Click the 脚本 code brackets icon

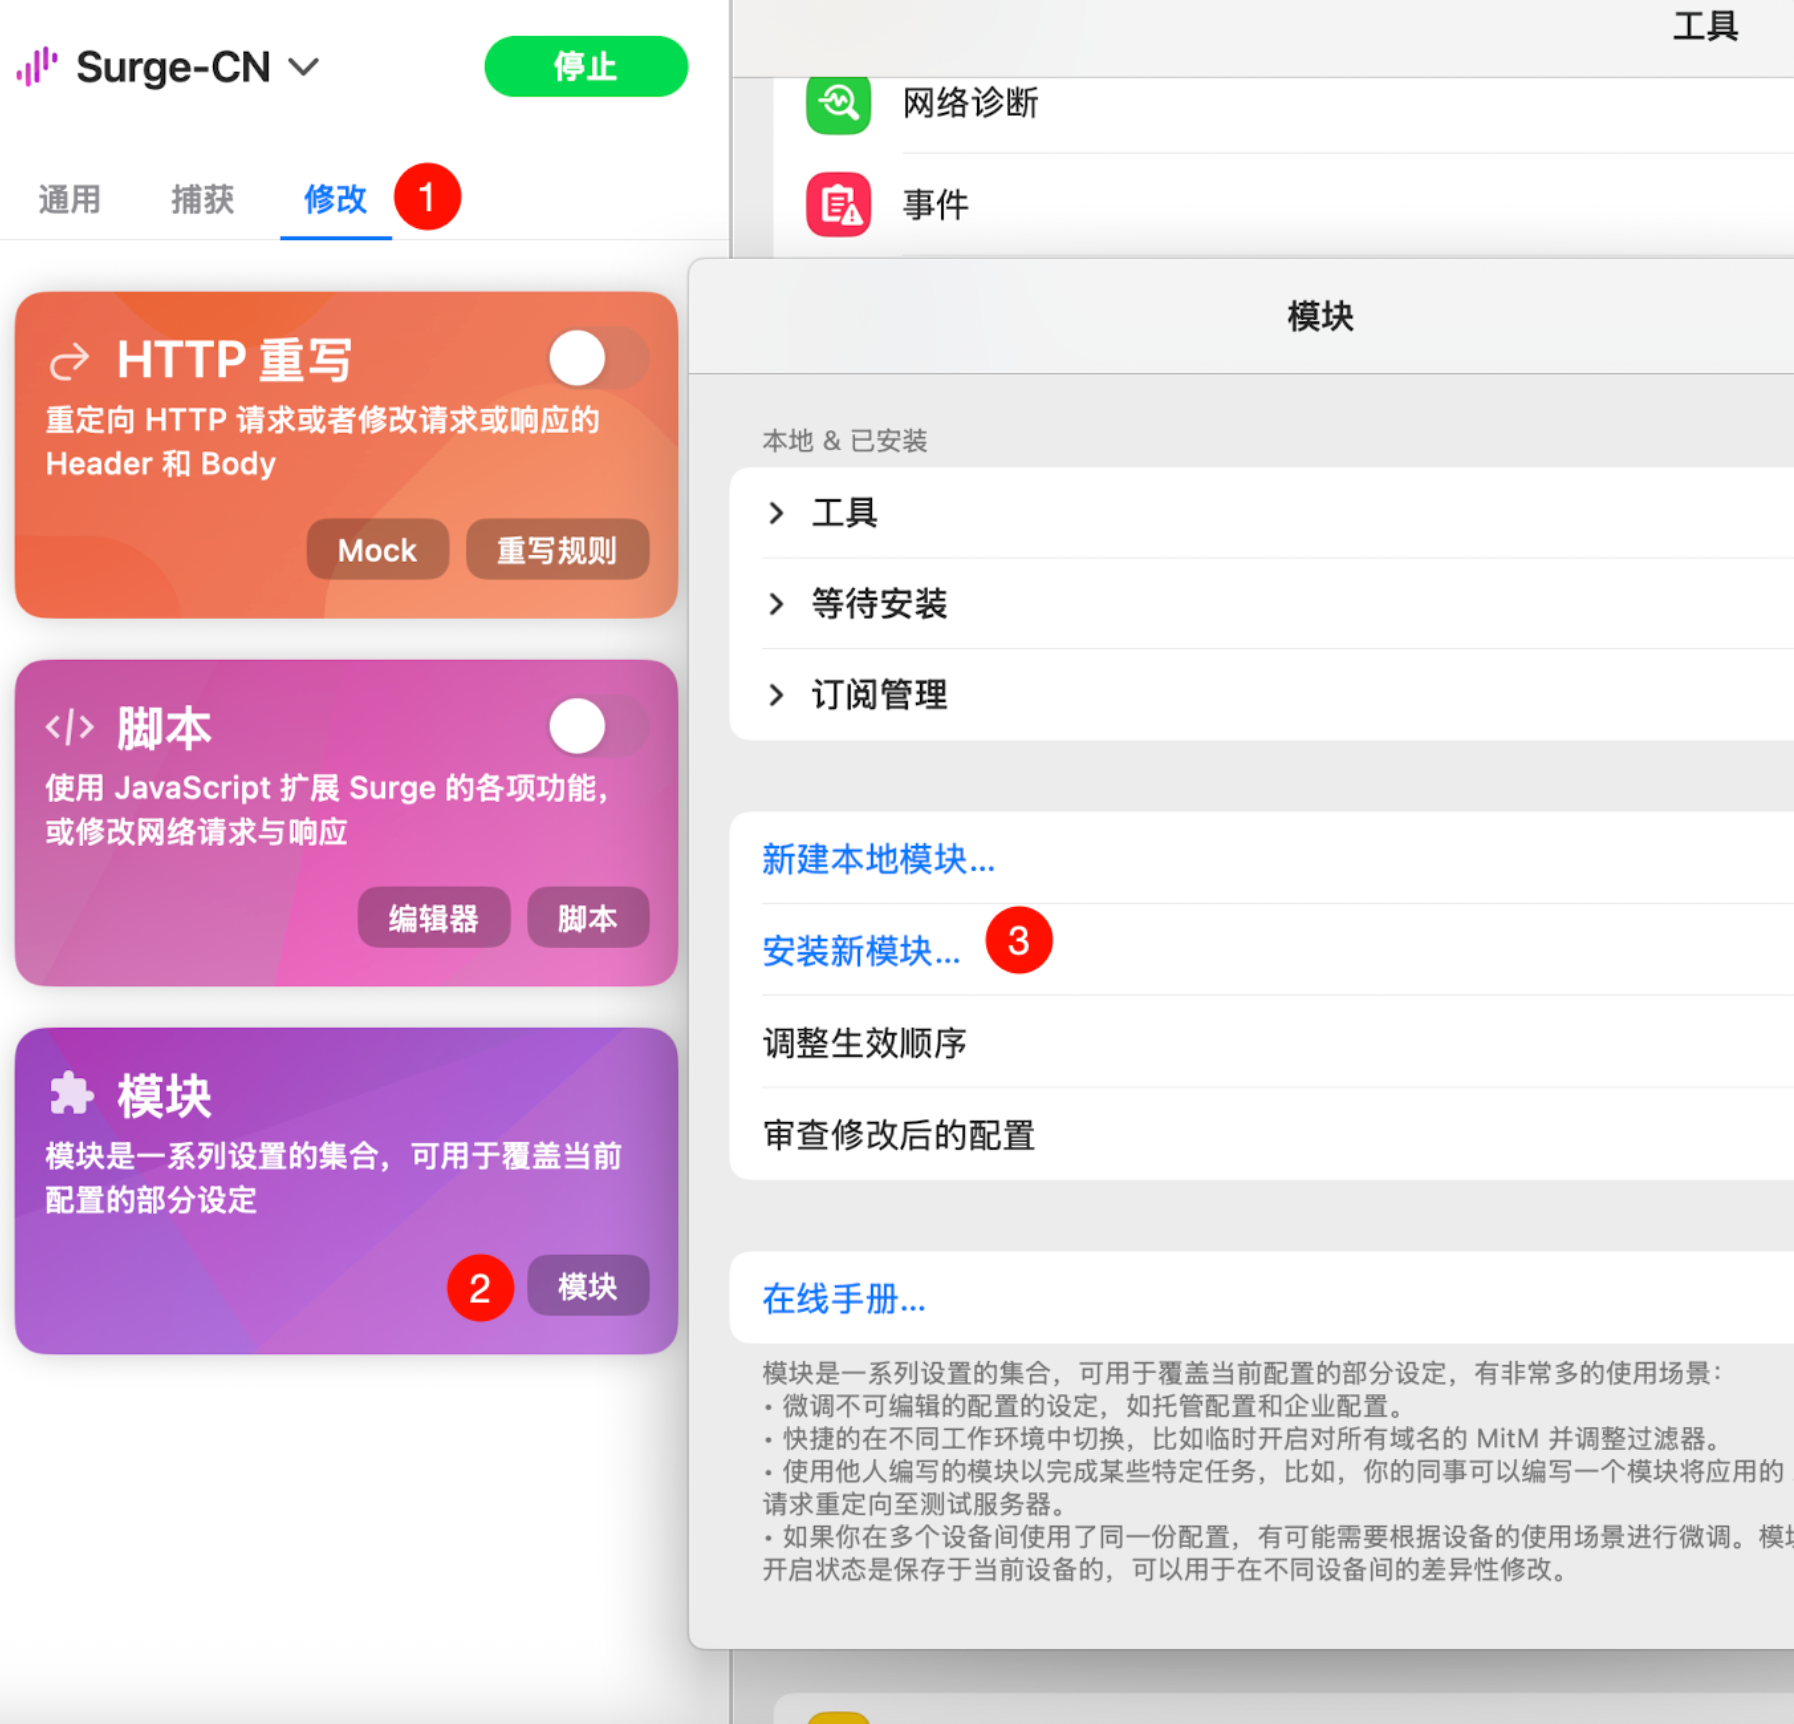(x=70, y=727)
